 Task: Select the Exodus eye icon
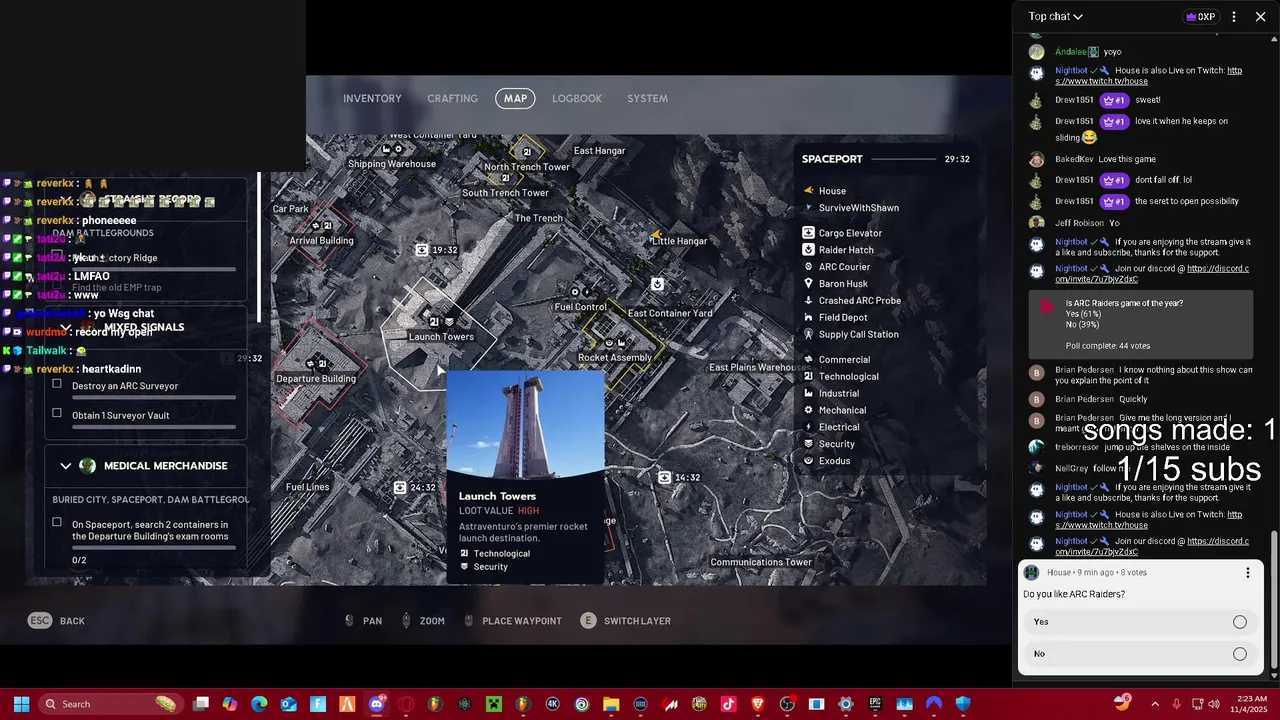coord(808,461)
